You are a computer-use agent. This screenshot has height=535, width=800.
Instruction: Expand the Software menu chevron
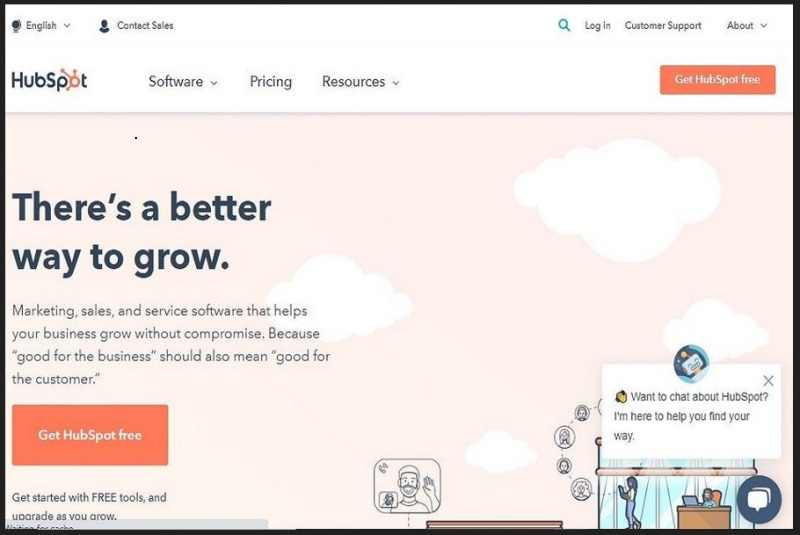pyautogui.click(x=214, y=83)
